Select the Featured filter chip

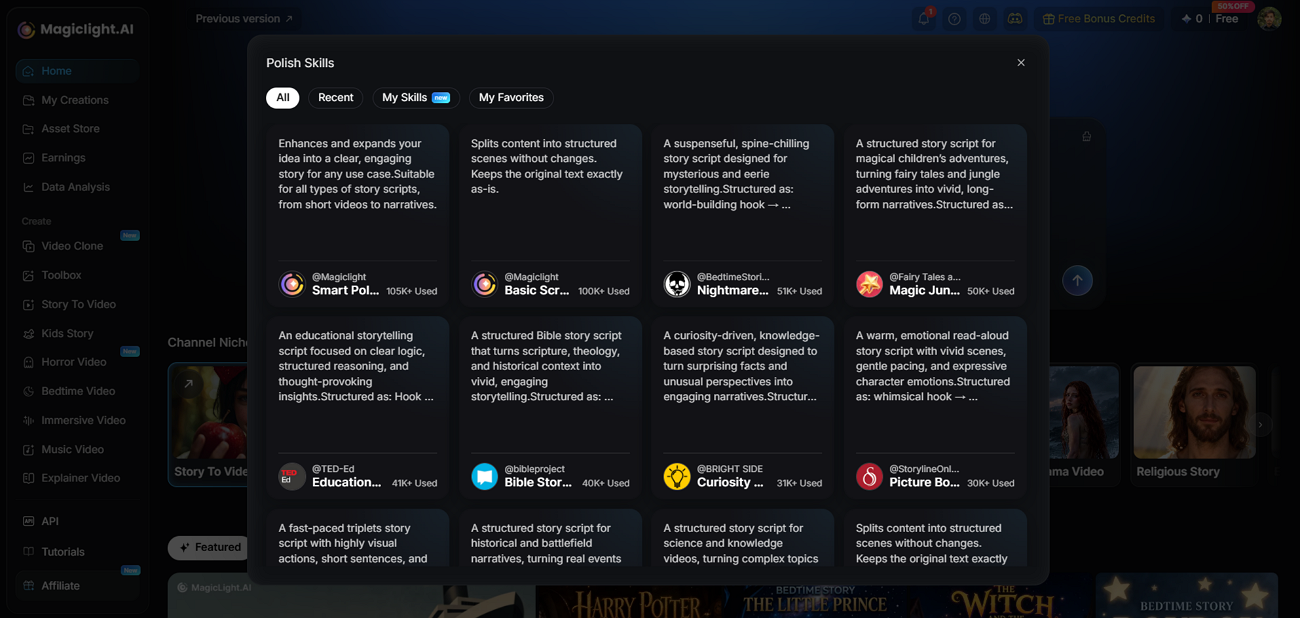tap(210, 547)
